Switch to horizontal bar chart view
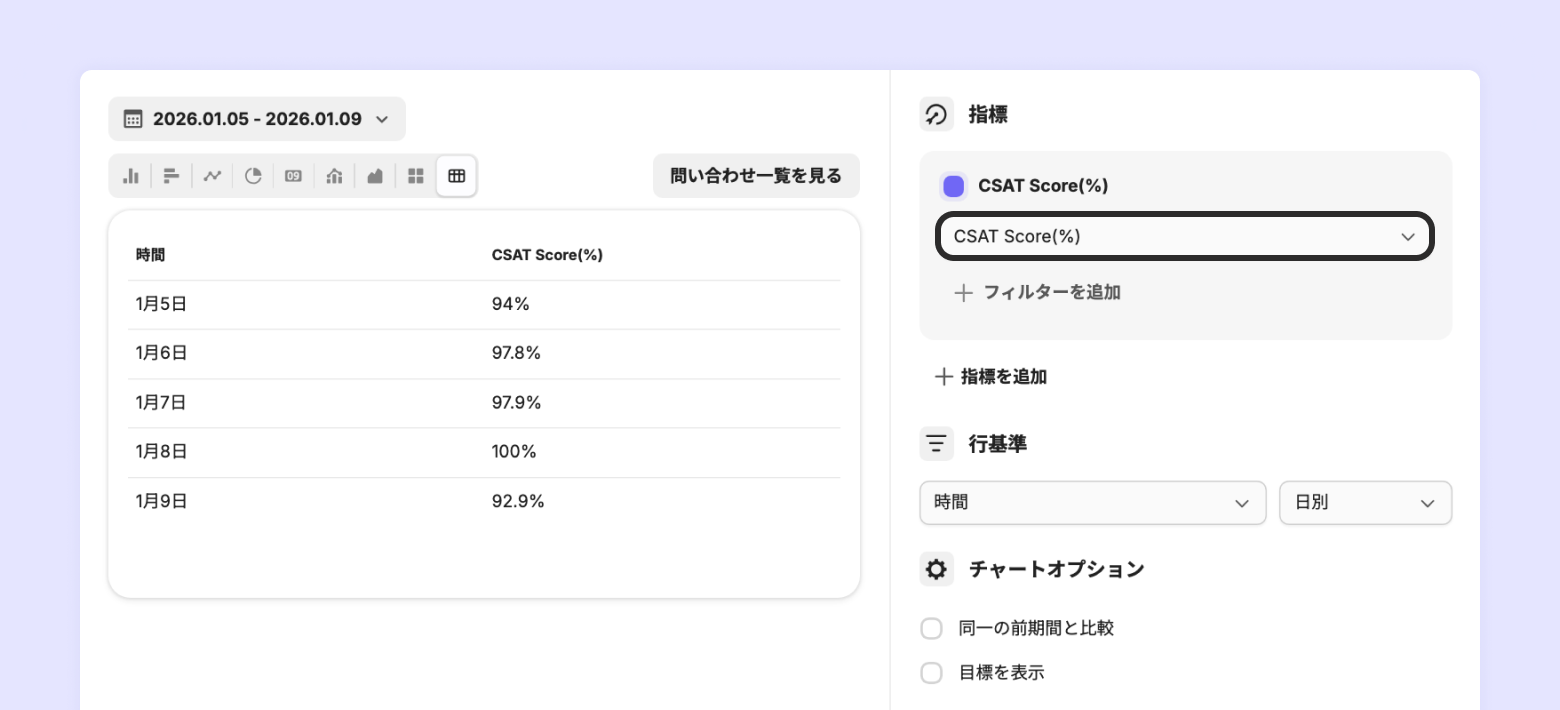 coord(172,176)
